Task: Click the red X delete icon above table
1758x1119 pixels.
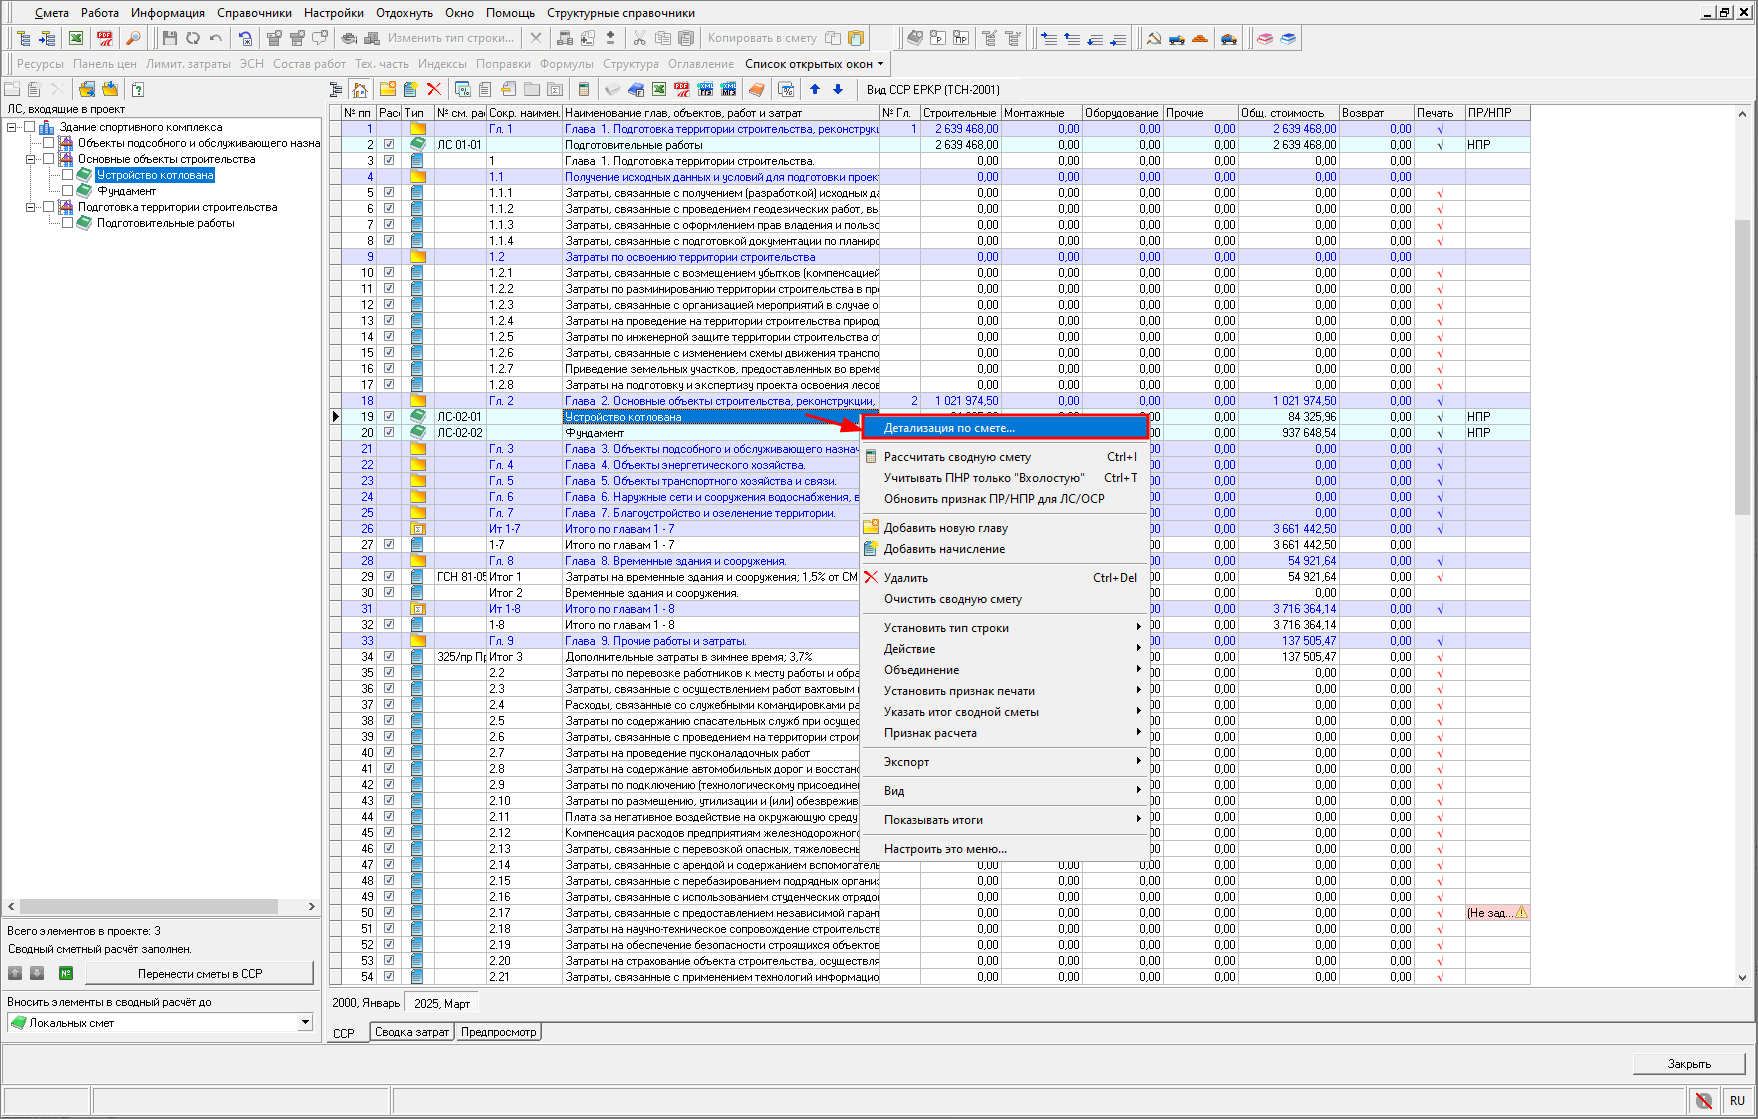Action: tap(434, 90)
